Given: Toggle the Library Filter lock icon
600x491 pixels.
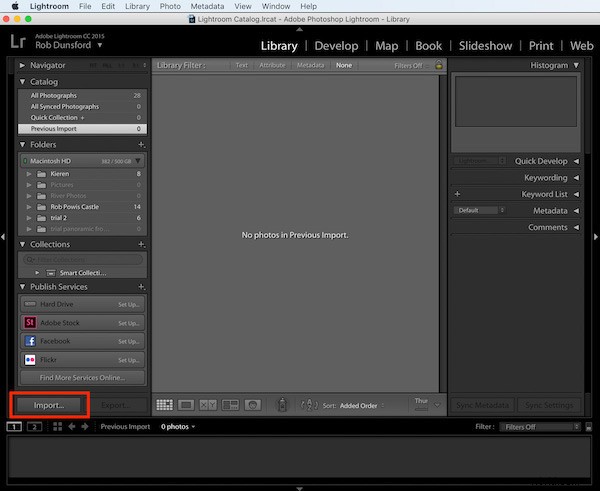Looking at the screenshot, I should 438,65.
